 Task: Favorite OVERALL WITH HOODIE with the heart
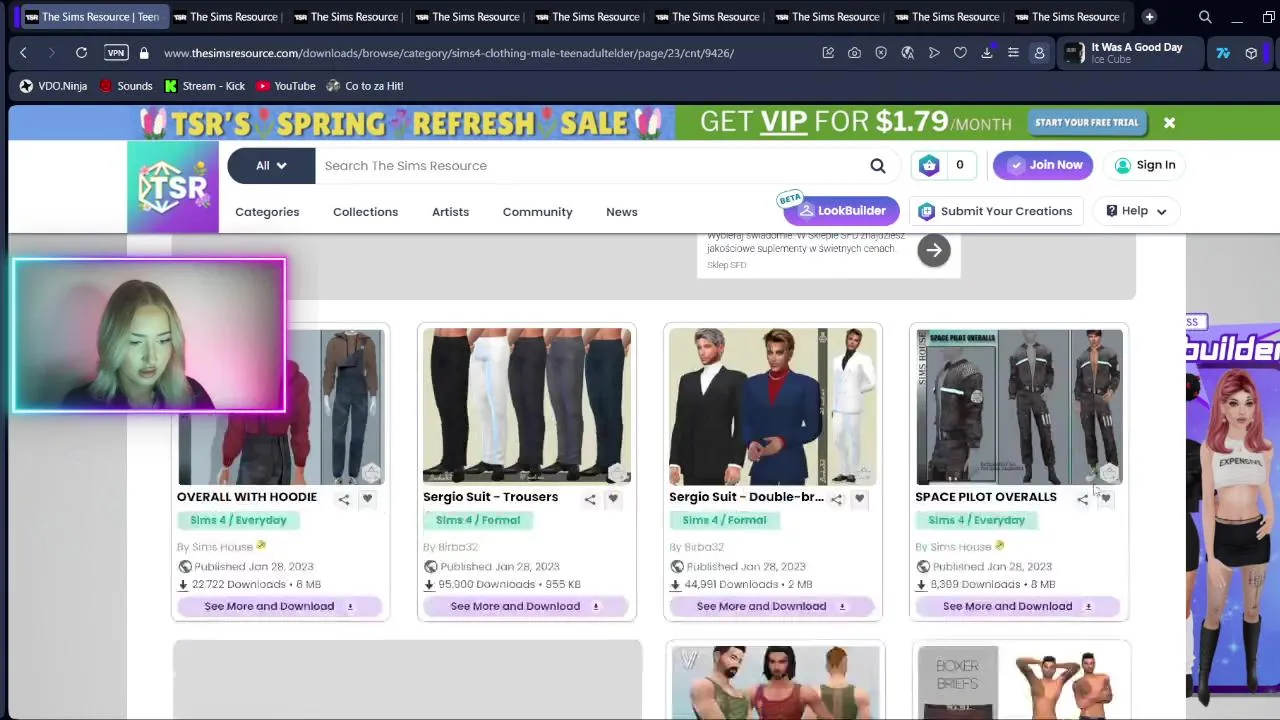click(367, 498)
